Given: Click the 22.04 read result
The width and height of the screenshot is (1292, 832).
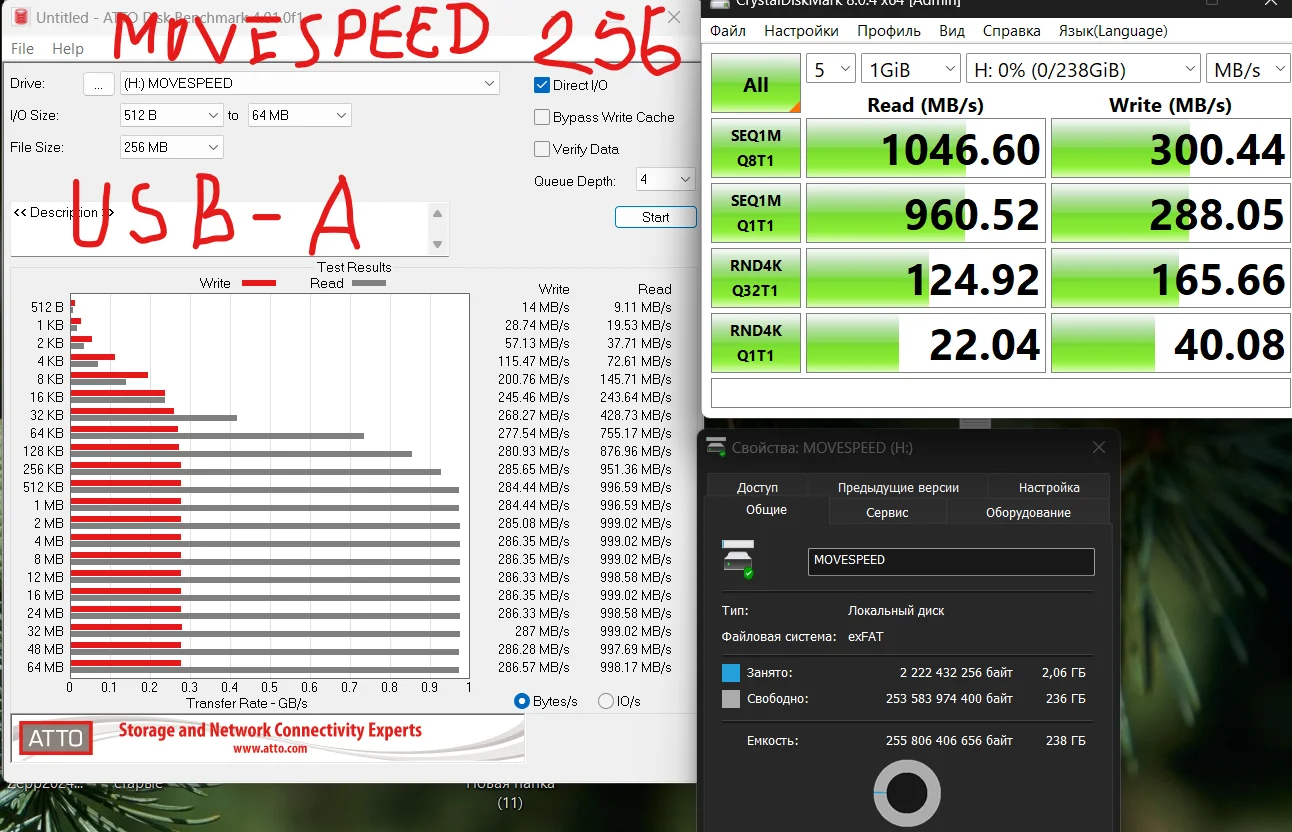Looking at the screenshot, I should point(926,344).
